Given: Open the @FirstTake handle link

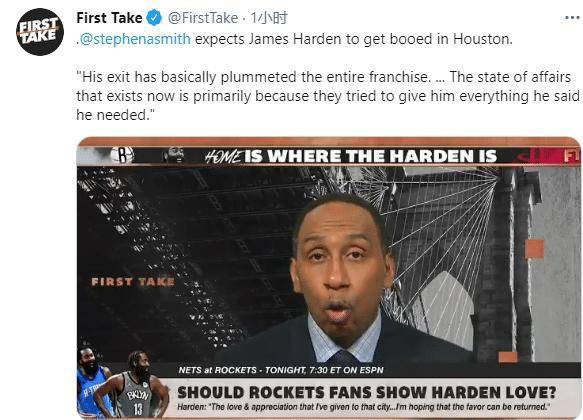Looking at the screenshot, I should (203, 18).
